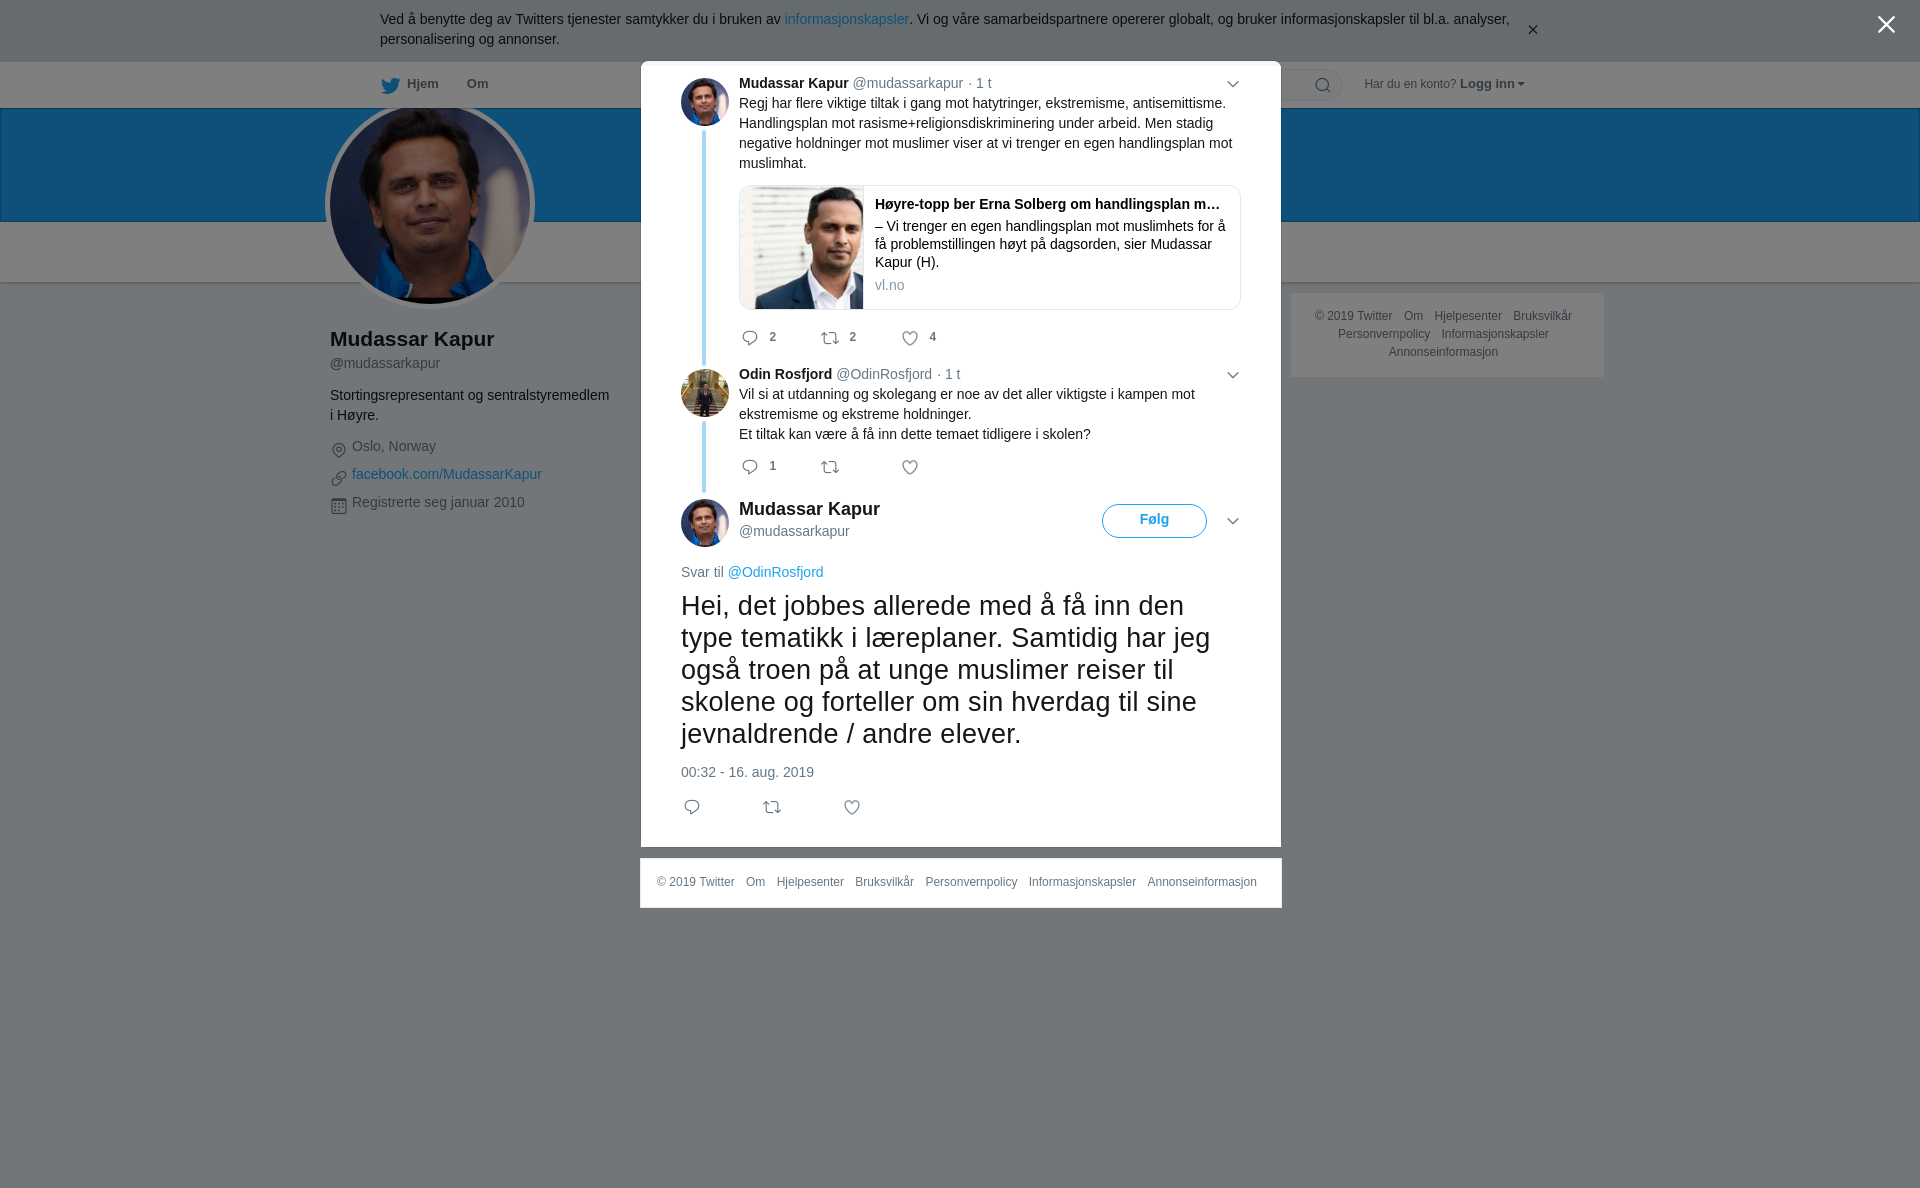
Task: Like the first tweet with 4 likes
Action: tap(910, 338)
